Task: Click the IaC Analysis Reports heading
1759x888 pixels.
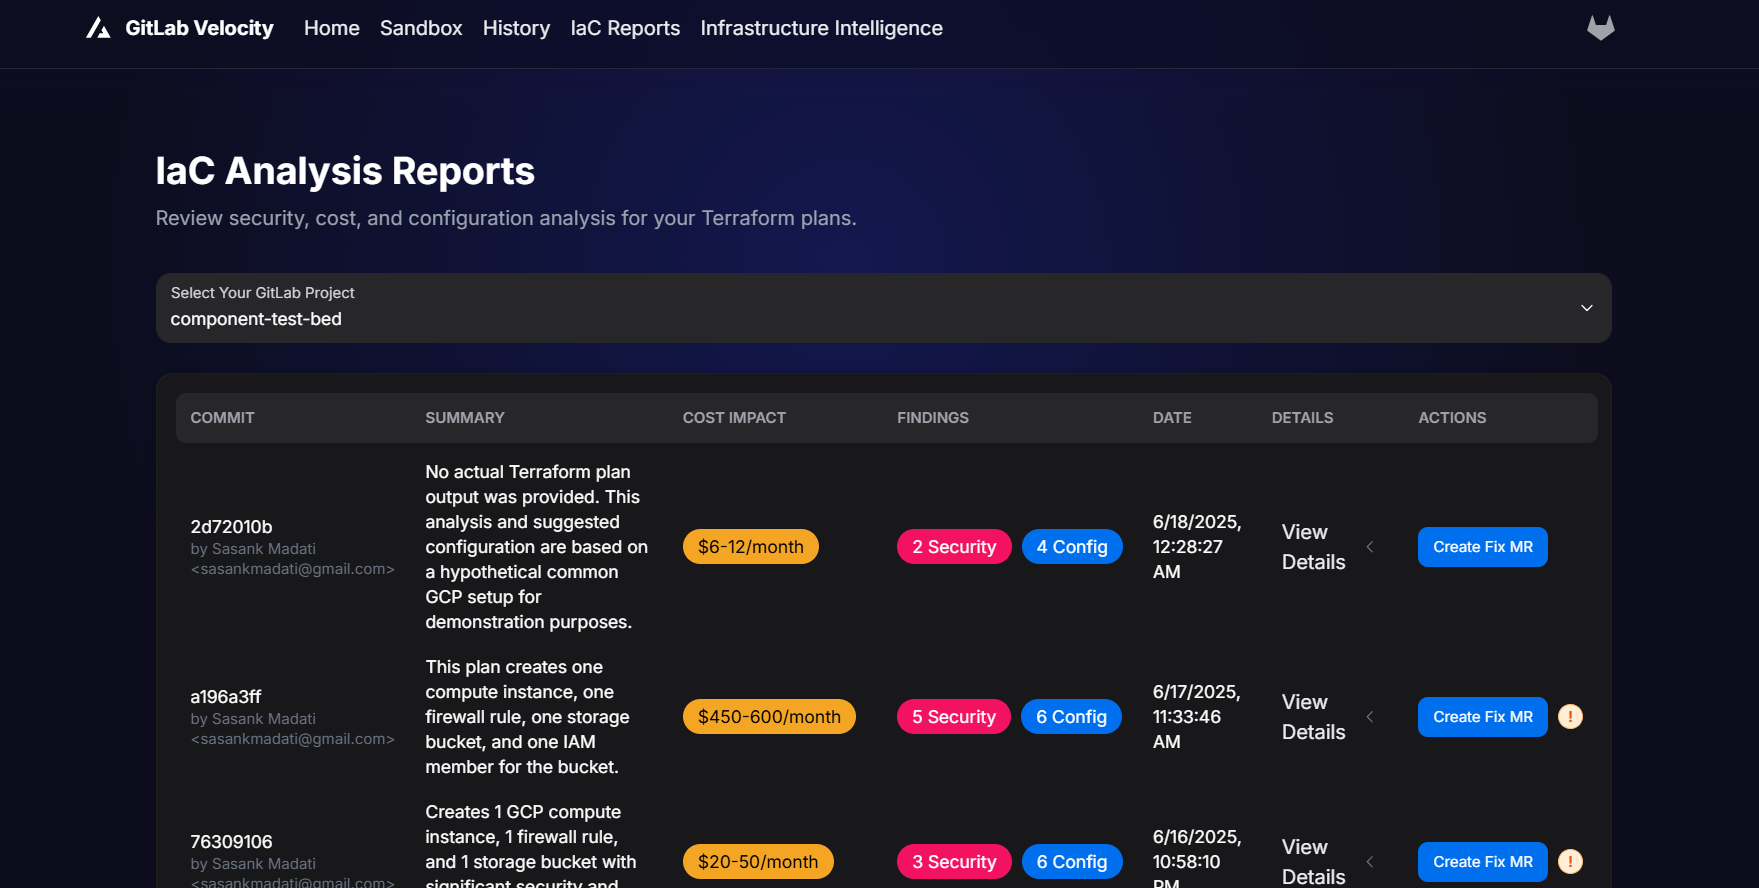Action: point(345,171)
